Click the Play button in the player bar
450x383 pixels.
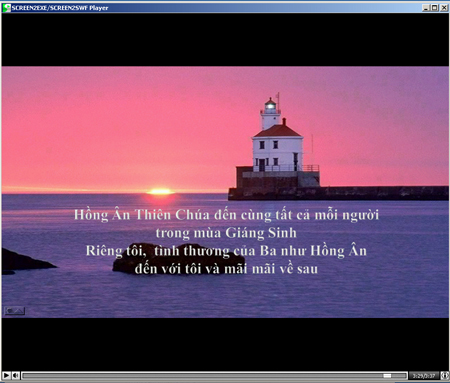tap(6, 376)
